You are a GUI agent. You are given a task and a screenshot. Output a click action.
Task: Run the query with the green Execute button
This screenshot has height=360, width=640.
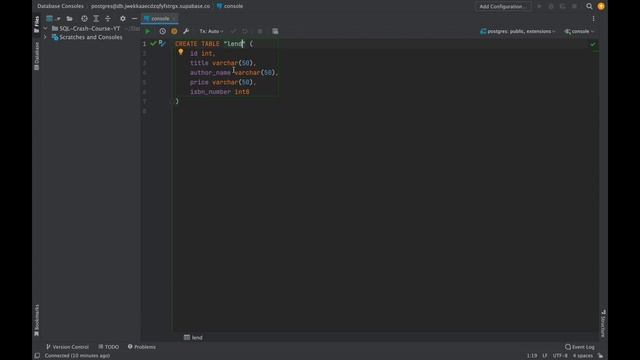point(148,31)
